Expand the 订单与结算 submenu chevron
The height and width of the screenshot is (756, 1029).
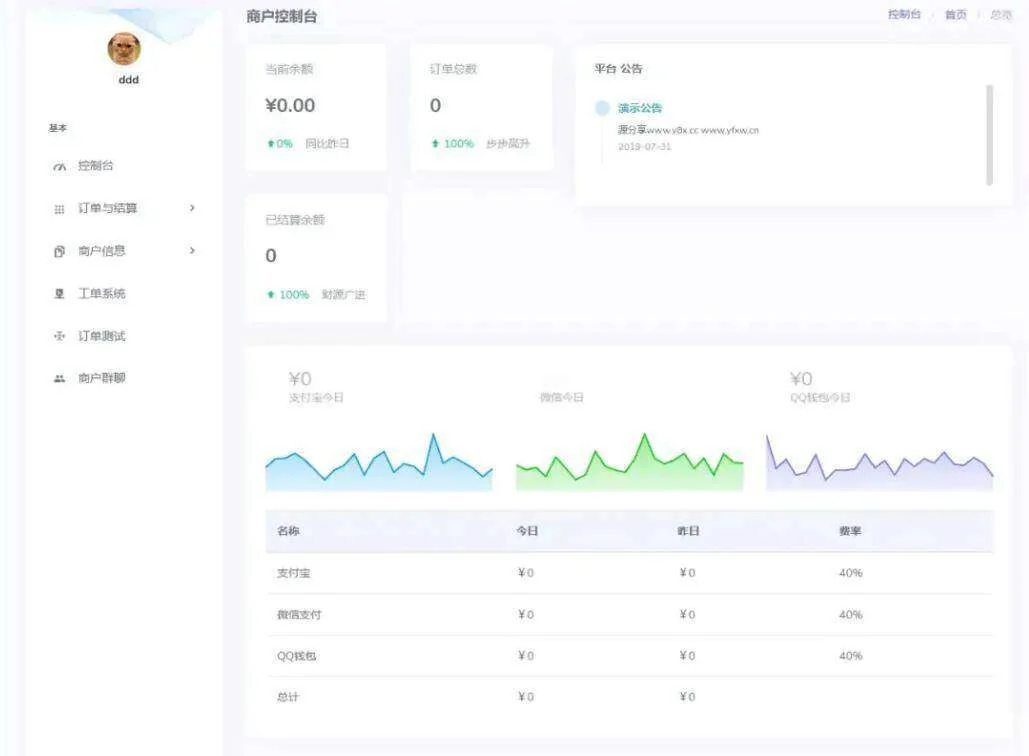click(x=192, y=208)
